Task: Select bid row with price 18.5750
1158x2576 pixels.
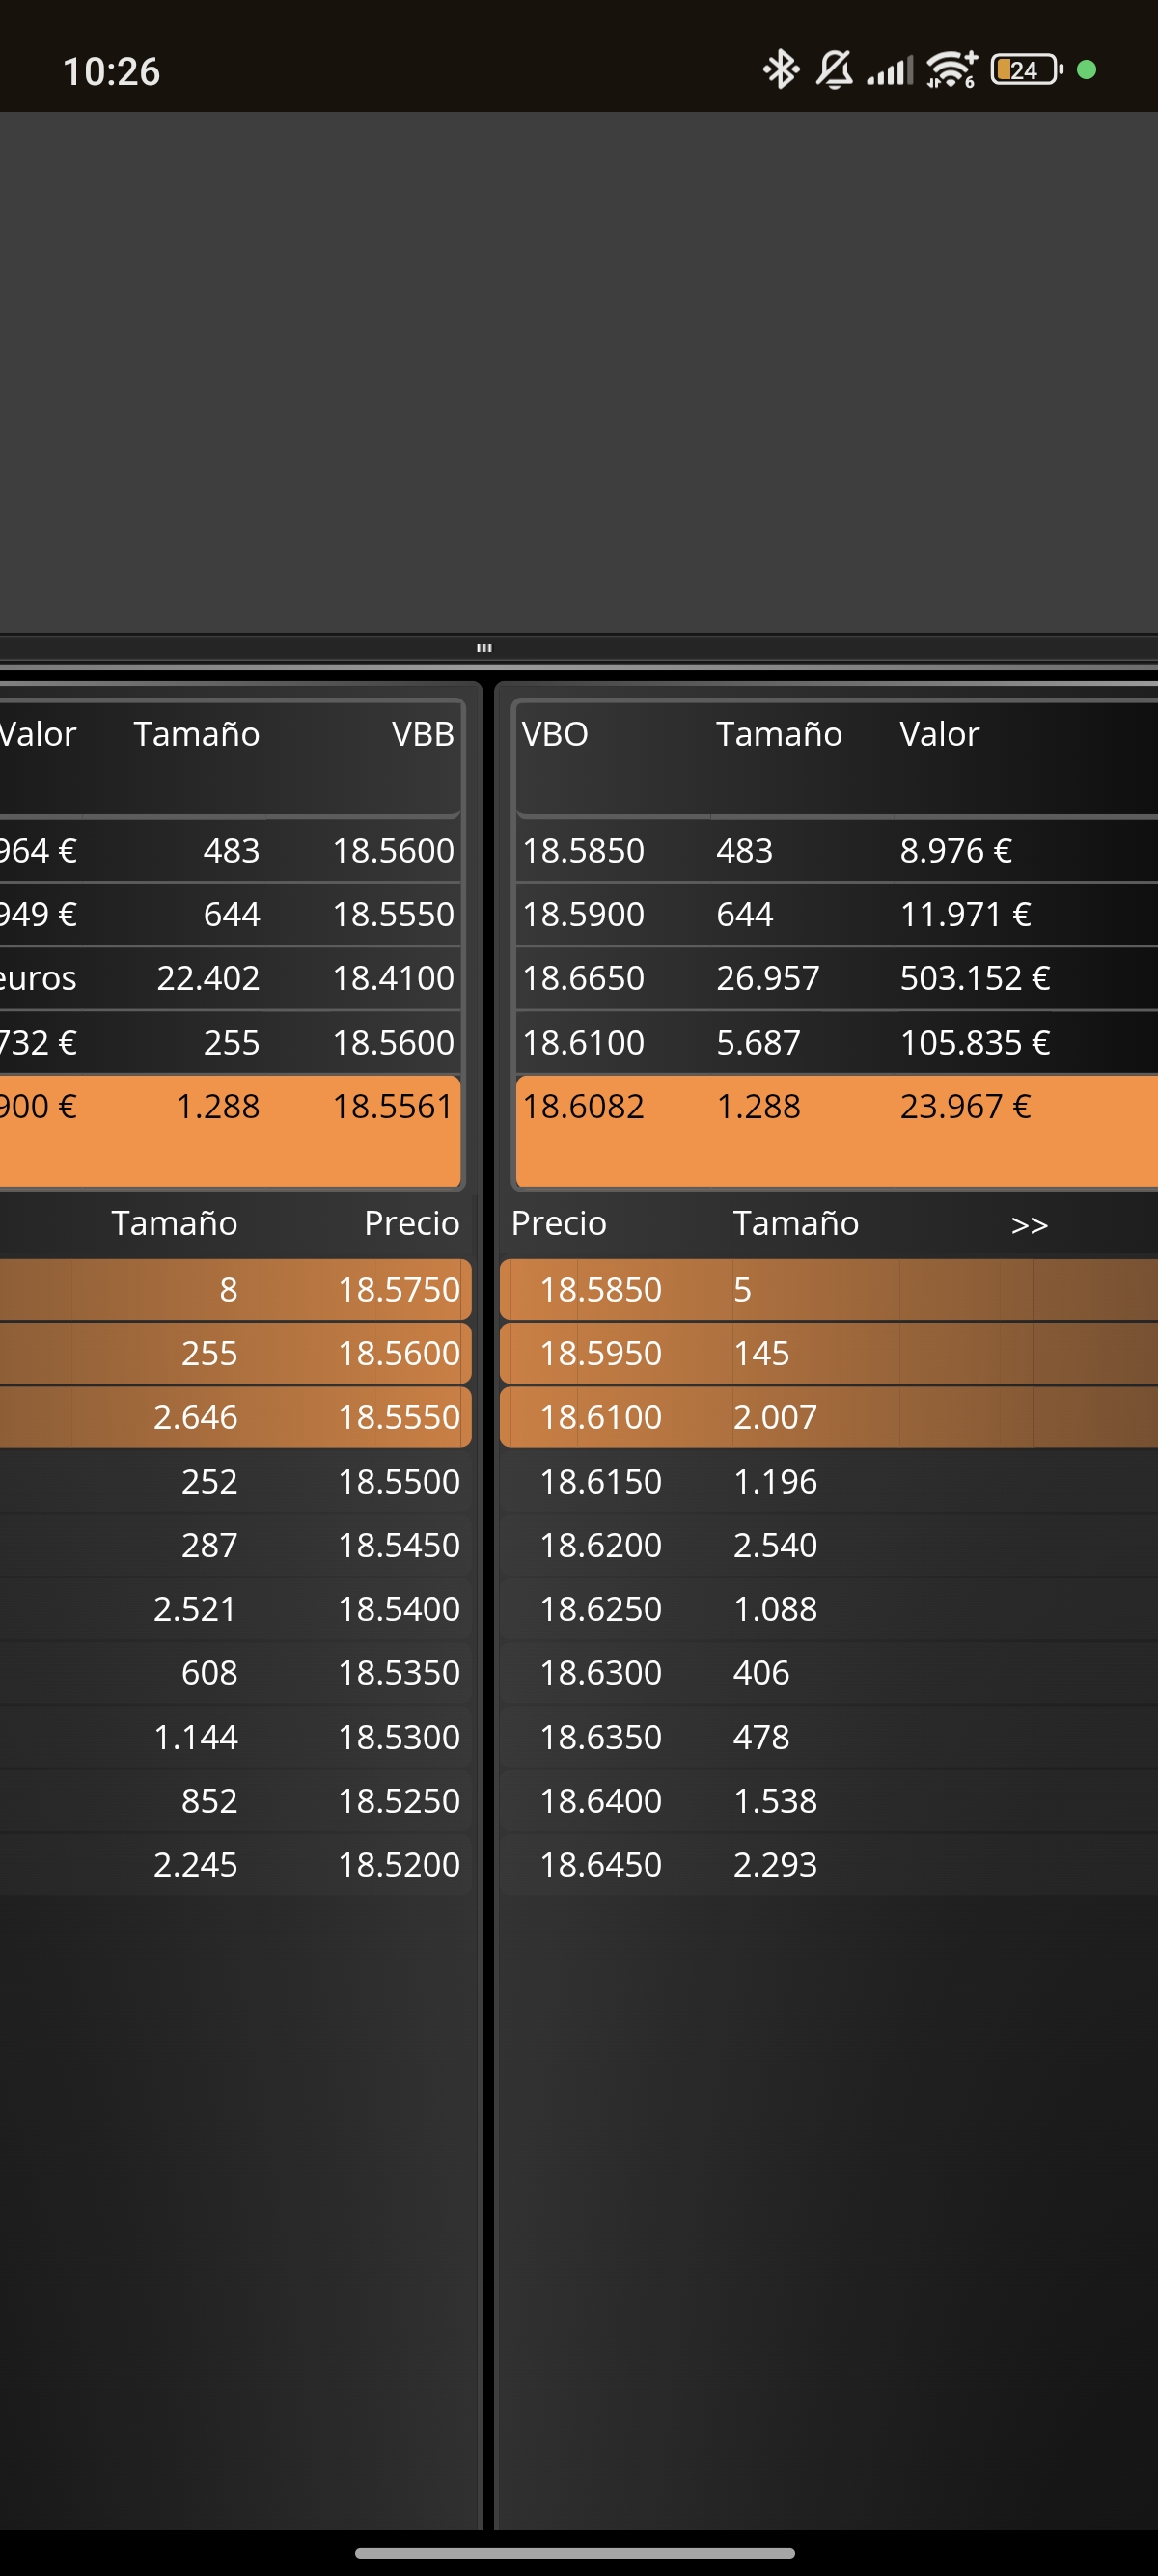Action: click(x=235, y=1290)
